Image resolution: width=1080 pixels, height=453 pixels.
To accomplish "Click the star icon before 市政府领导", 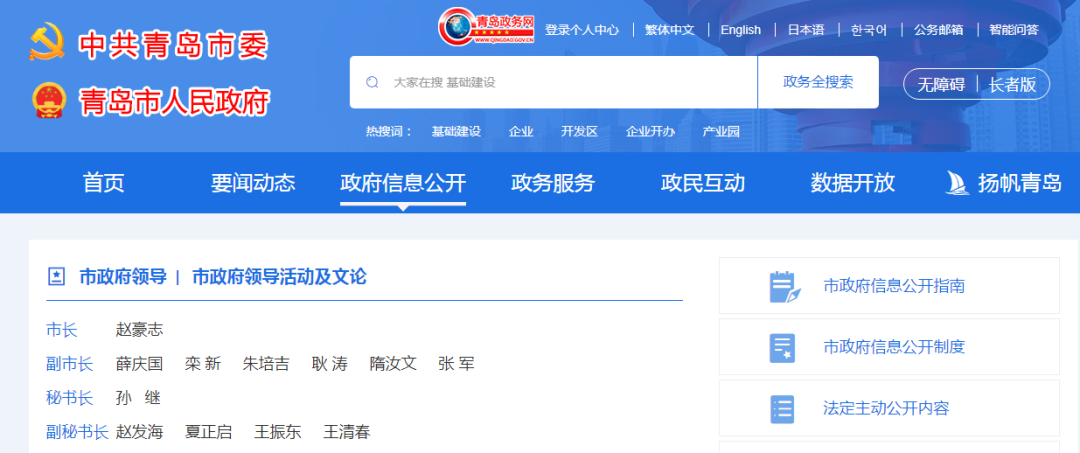I will pyautogui.click(x=57, y=277).
